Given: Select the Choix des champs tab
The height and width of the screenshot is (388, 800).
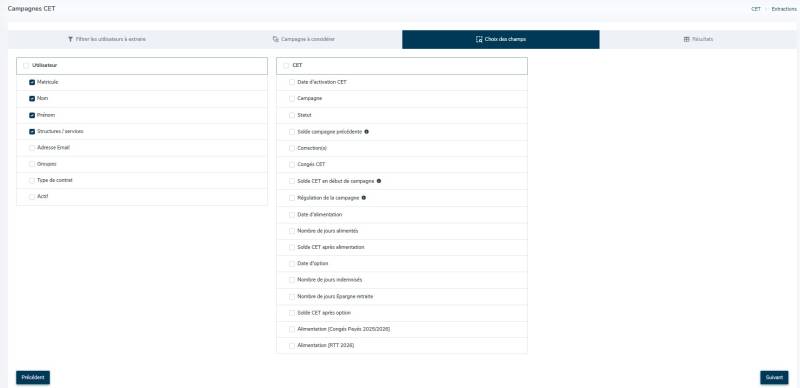Looking at the screenshot, I should (501, 39).
